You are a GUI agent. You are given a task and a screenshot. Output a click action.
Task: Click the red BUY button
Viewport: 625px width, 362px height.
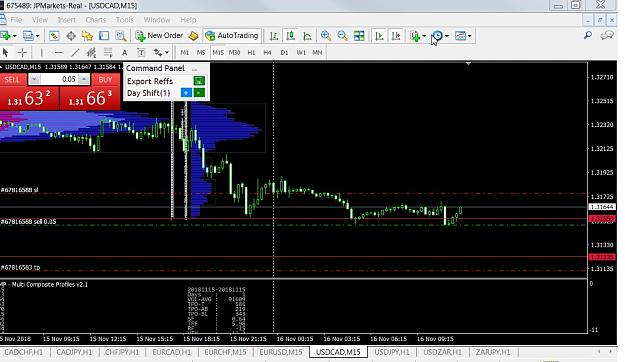click(105, 79)
